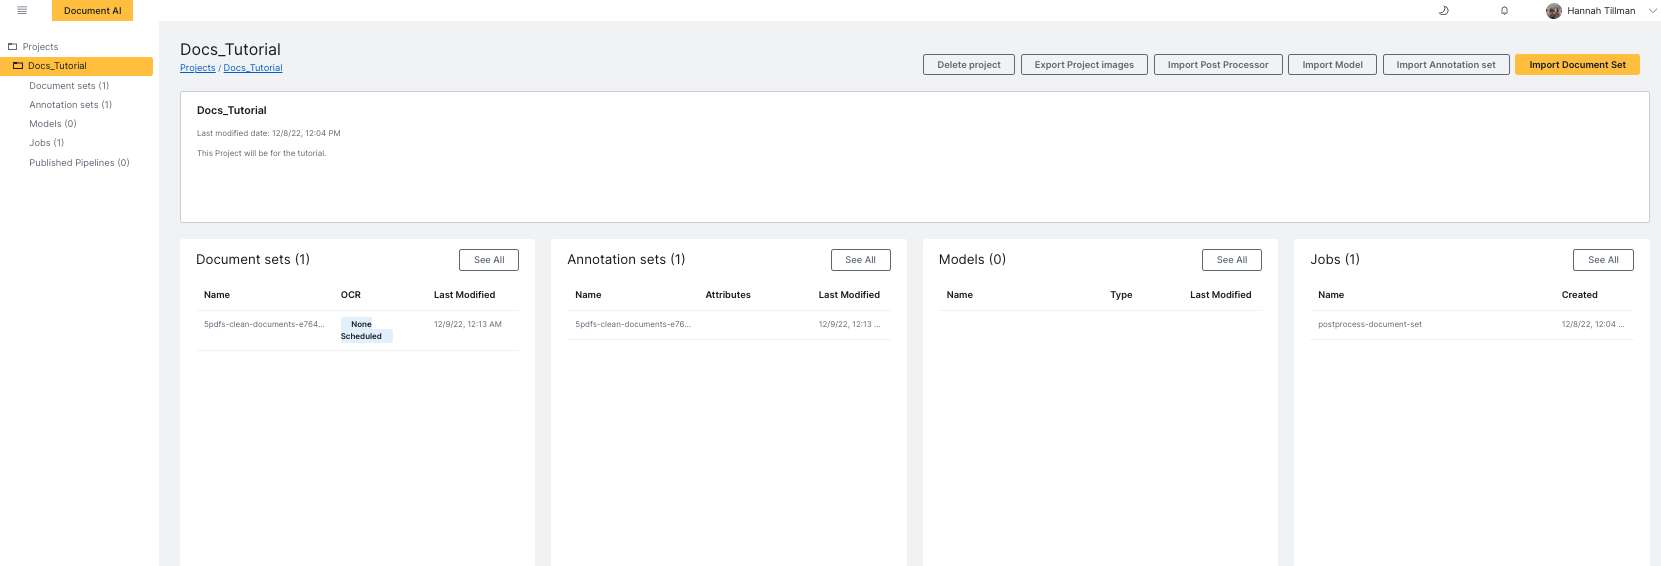Screen dimensions: 1661x566
Task: Open Document sets (1) sidebar item
Action: coord(69,86)
